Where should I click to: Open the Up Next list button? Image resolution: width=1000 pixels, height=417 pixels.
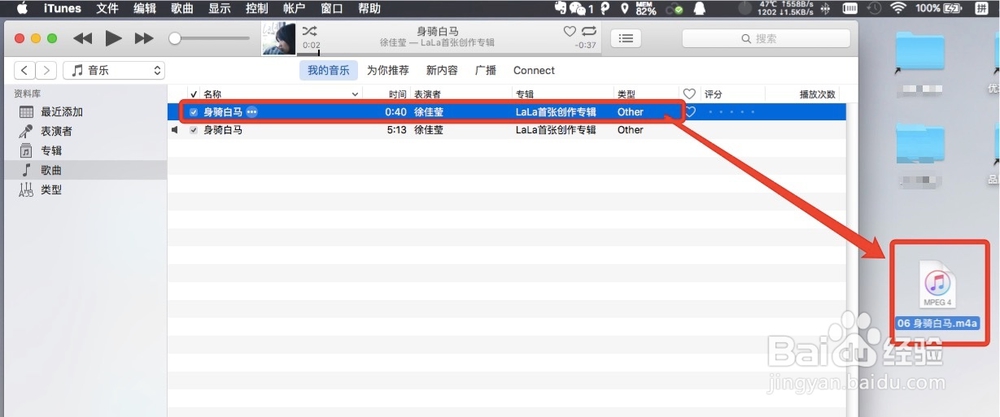[626, 38]
